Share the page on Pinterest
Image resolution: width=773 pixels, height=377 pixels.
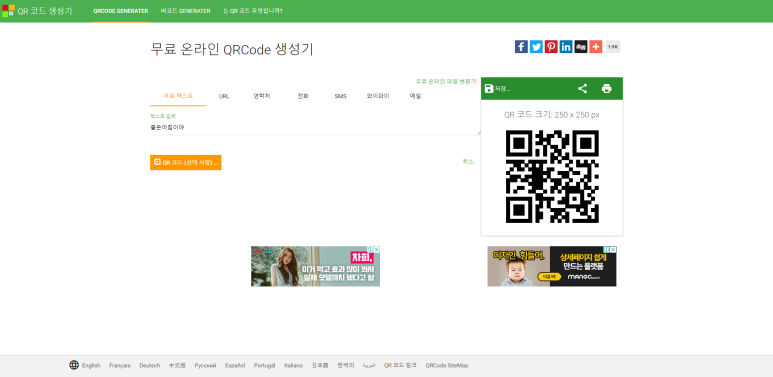pyautogui.click(x=551, y=47)
